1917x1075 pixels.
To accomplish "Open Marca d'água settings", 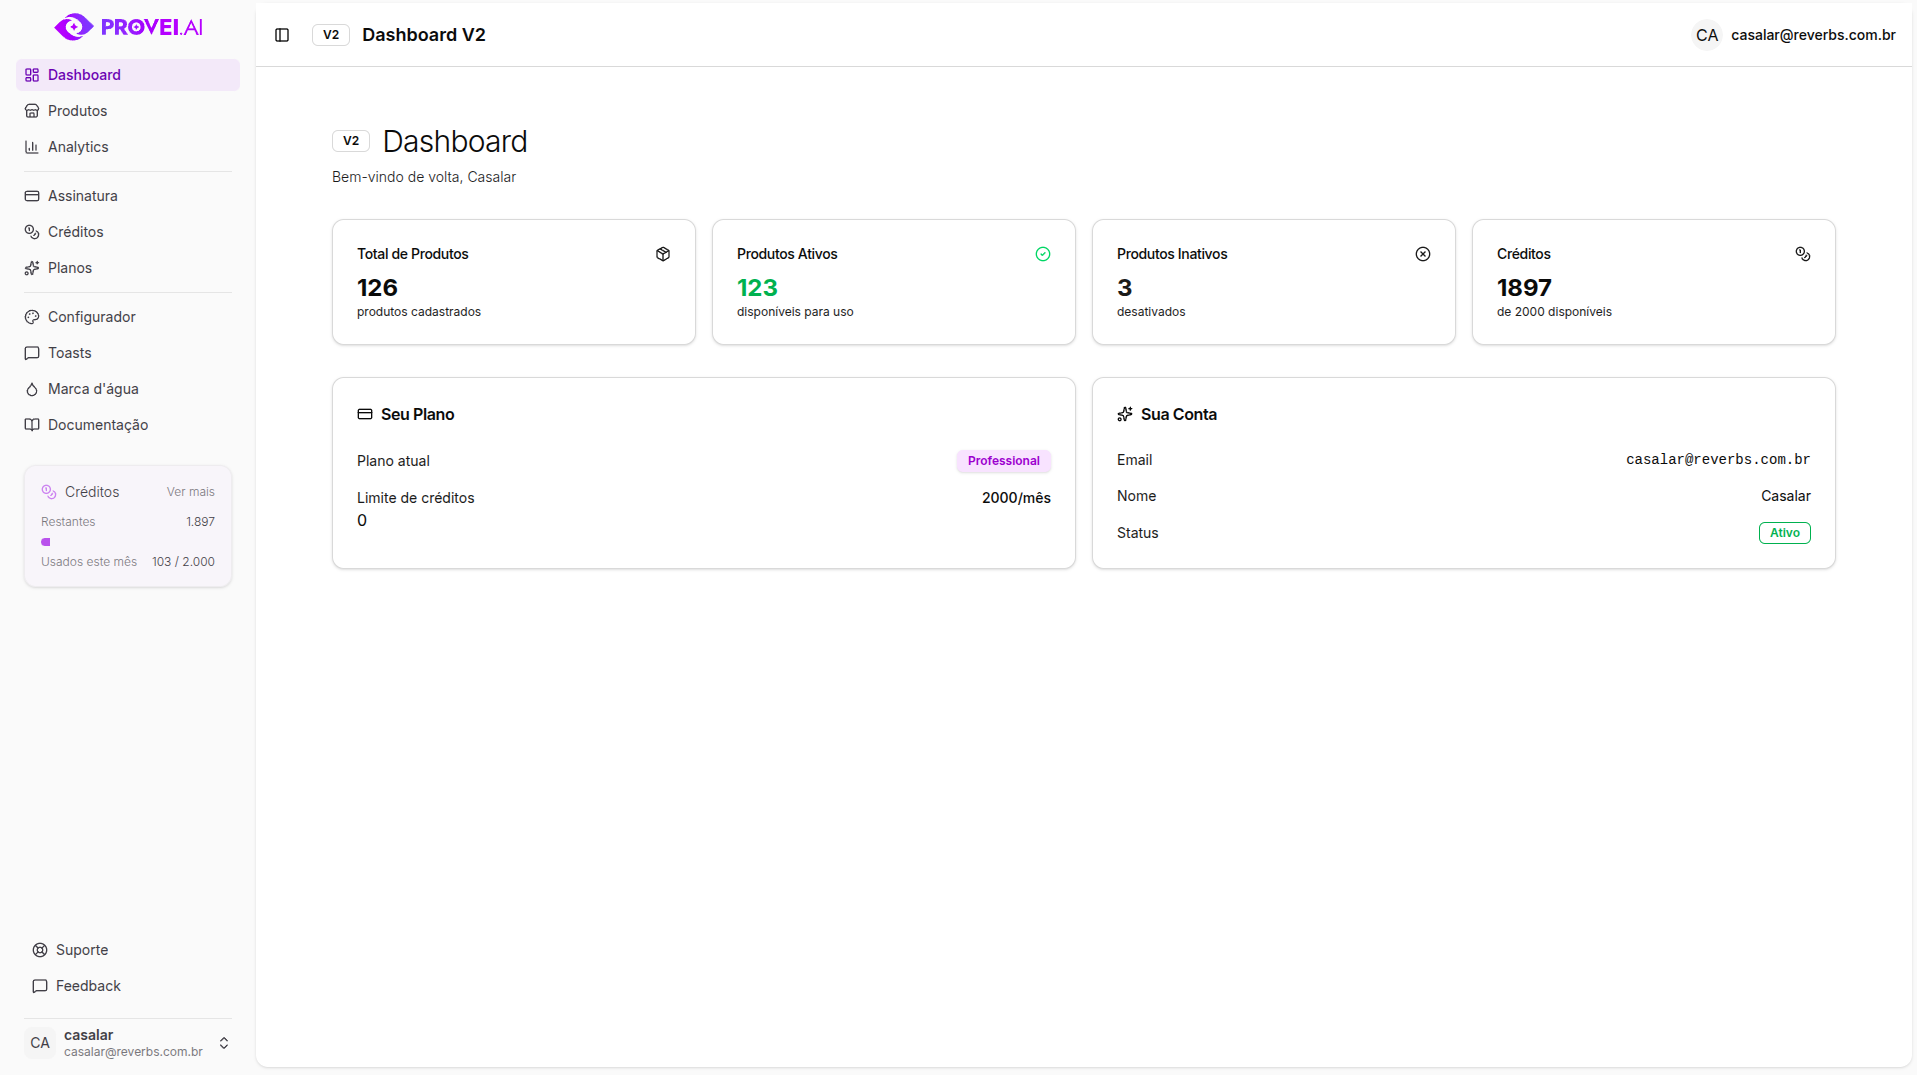I will pyautogui.click(x=93, y=388).
